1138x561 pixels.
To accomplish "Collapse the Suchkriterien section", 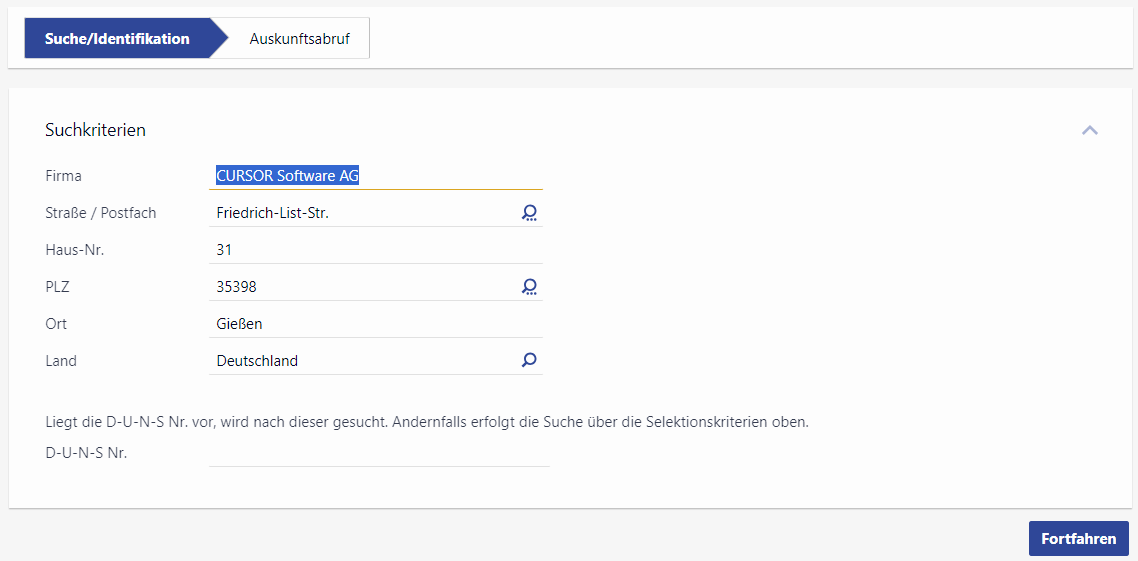I will [1089, 130].
